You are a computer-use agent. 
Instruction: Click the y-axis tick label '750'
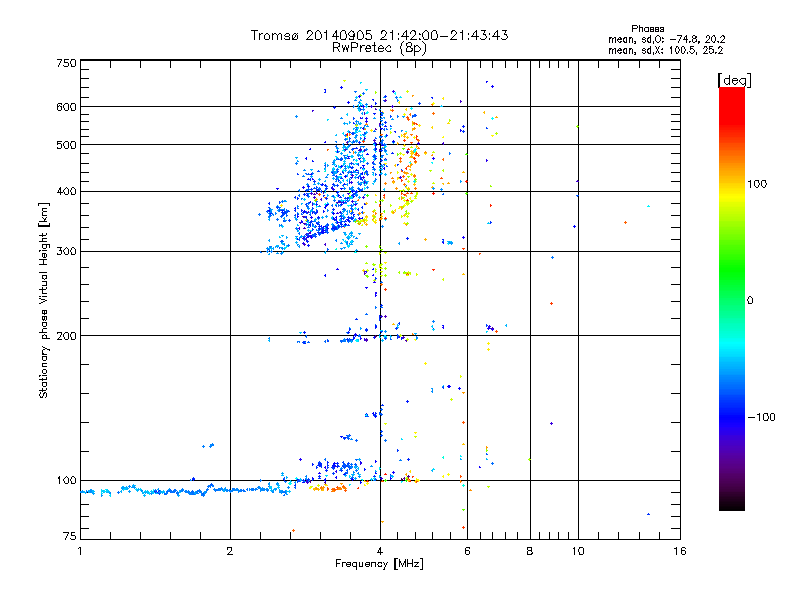(66, 63)
